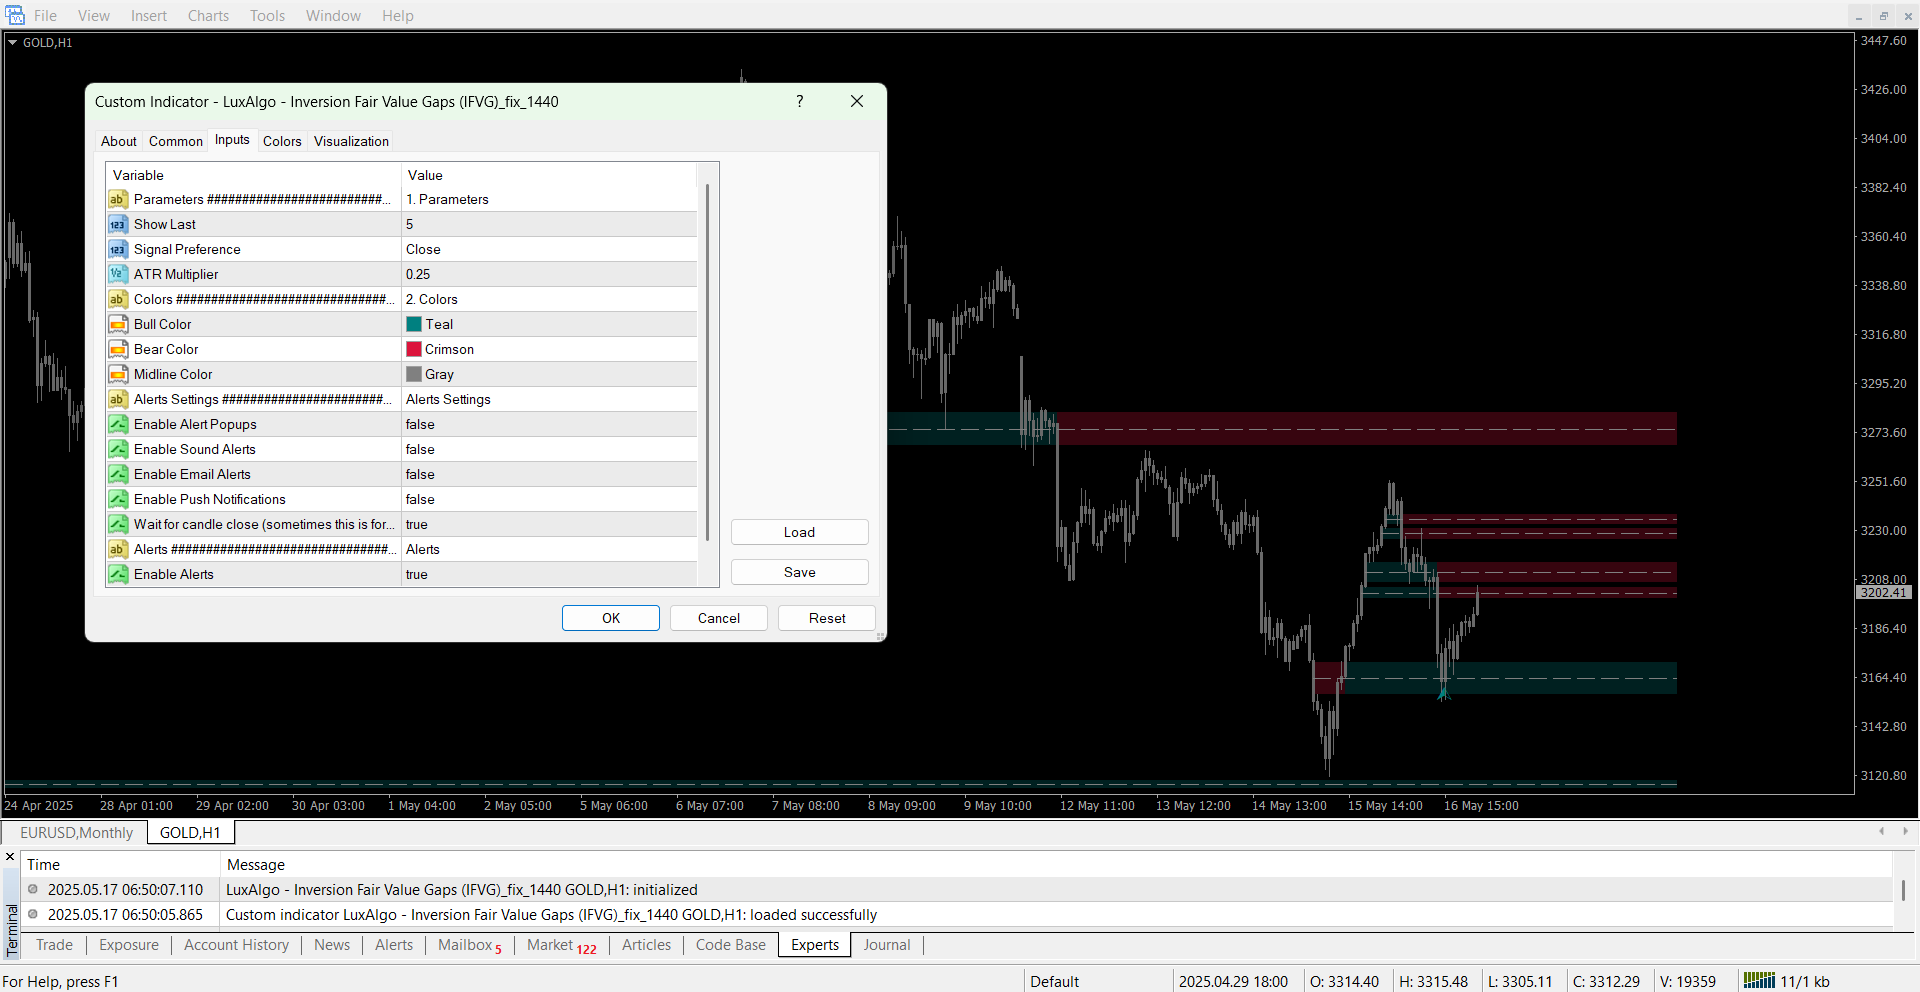Click the connection bars status icon
Screen dimensions: 1920x992
click(1759, 981)
